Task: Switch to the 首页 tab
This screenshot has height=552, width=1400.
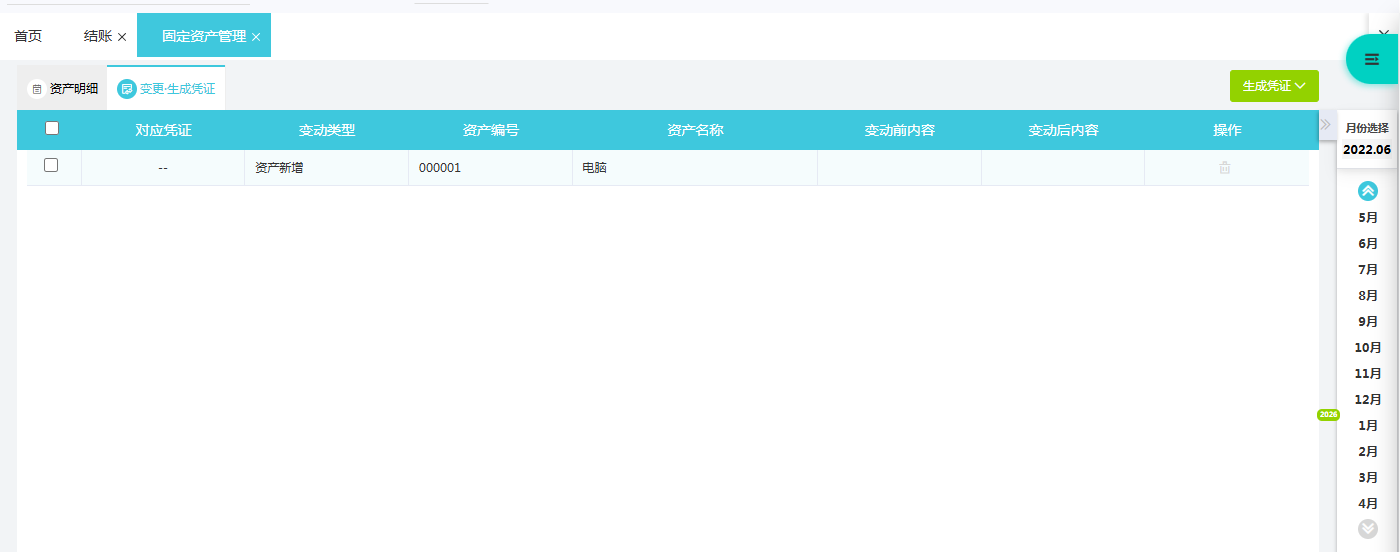Action: coord(28,36)
